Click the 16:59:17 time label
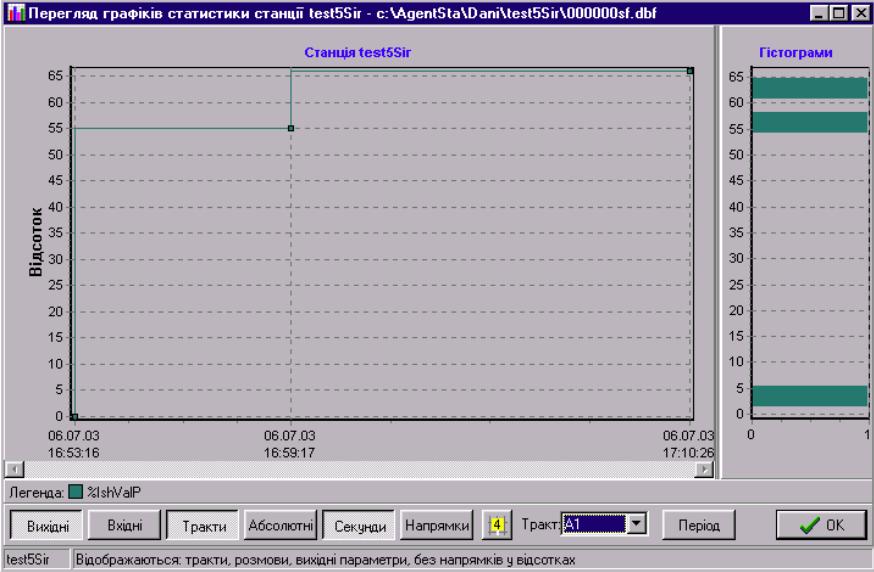 pos(289,452)
